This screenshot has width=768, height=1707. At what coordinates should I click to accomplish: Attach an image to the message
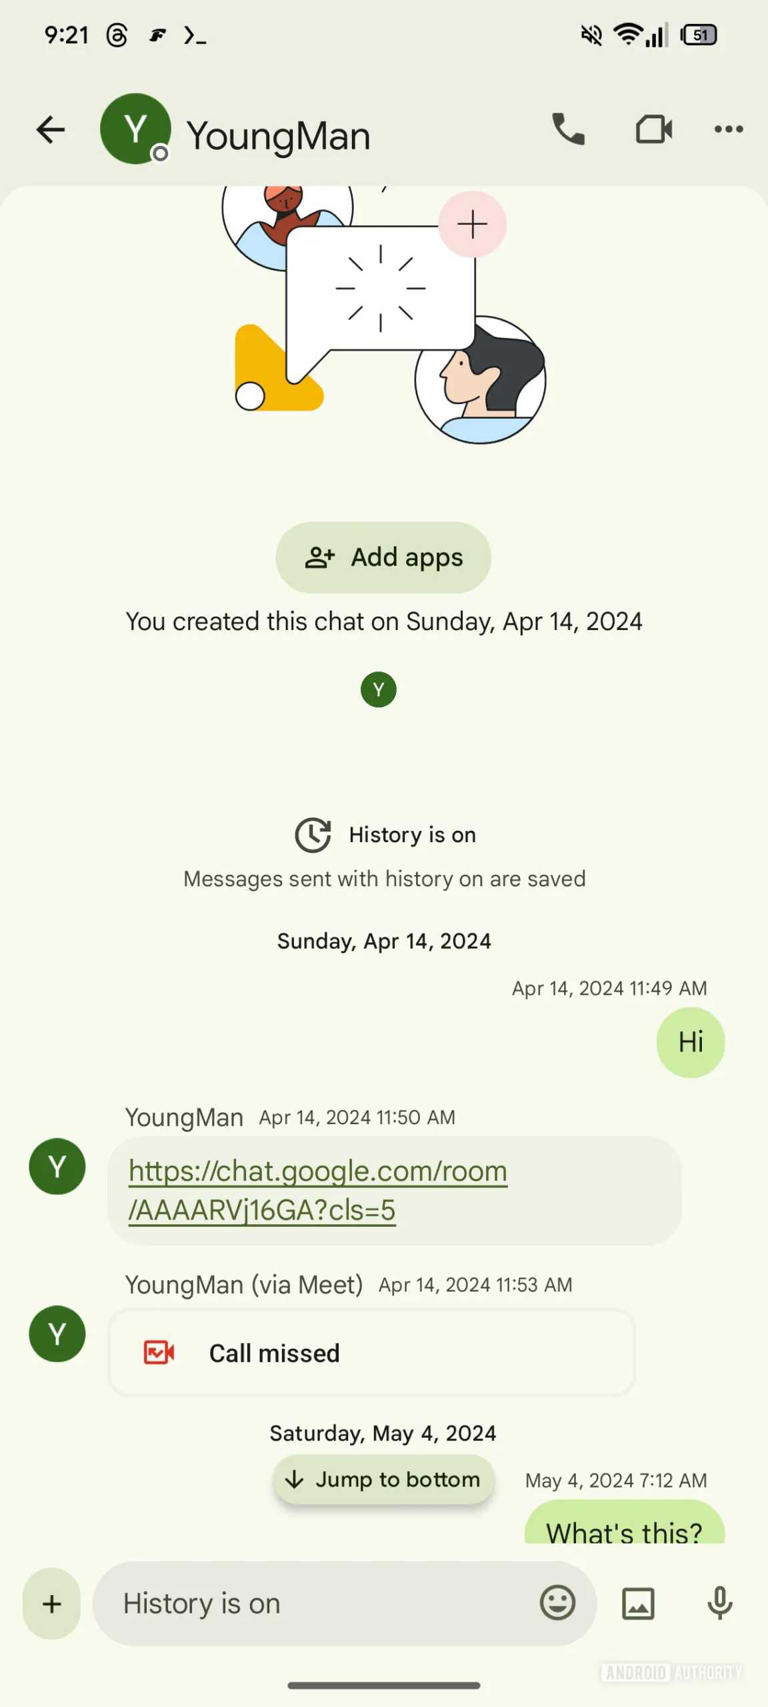638,1603
